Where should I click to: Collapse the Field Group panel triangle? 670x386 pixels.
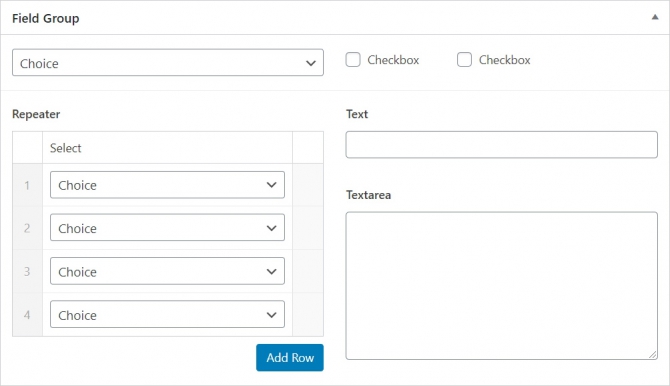[655, 18]
